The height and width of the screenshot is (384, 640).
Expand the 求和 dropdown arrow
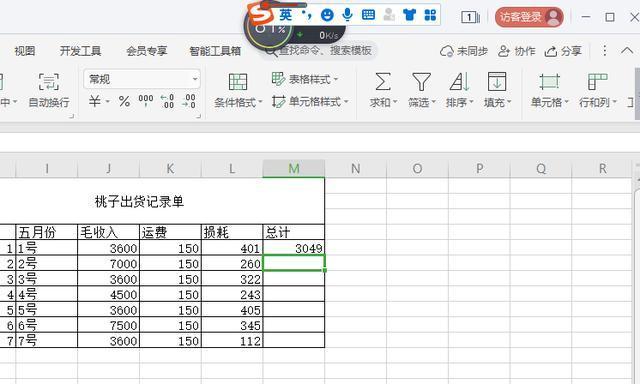pyautogui.click(x=395, y=102)
